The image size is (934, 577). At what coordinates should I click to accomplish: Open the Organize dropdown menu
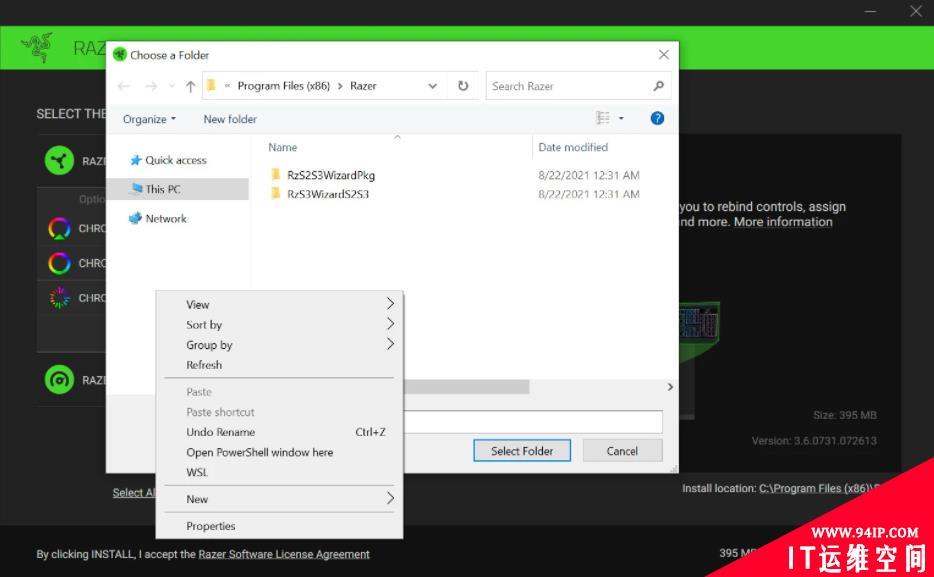tap(150, 119)
